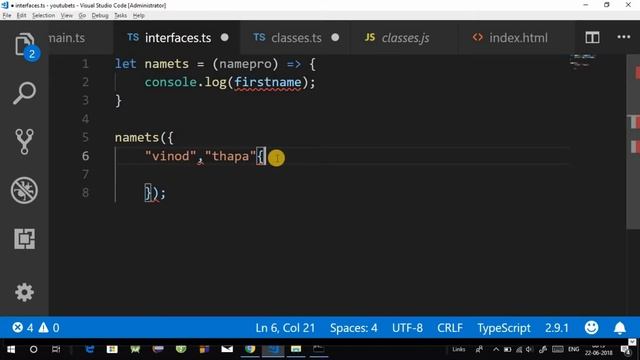
Task: Open the View menu
Action: pyautogui.click(x=67, y=16)
